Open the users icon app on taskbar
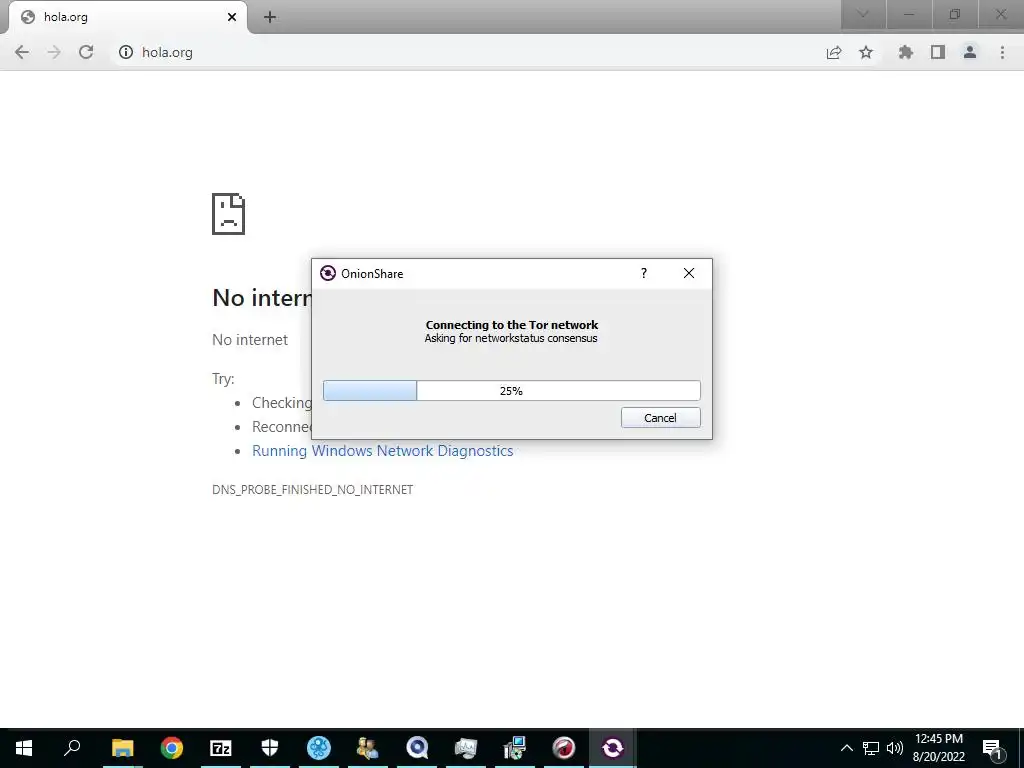 coord(368,748)
